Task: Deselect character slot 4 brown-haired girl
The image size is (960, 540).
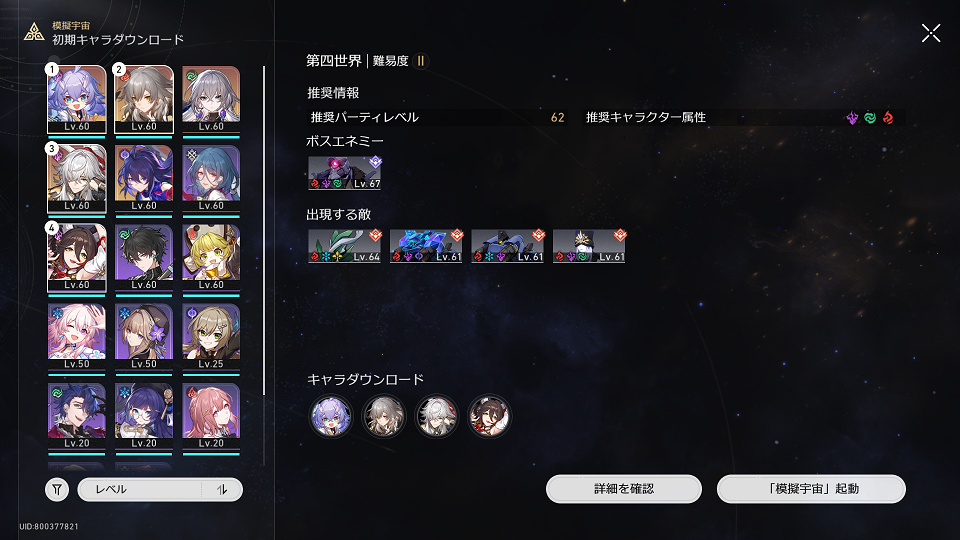Action: tap(77, 258)
